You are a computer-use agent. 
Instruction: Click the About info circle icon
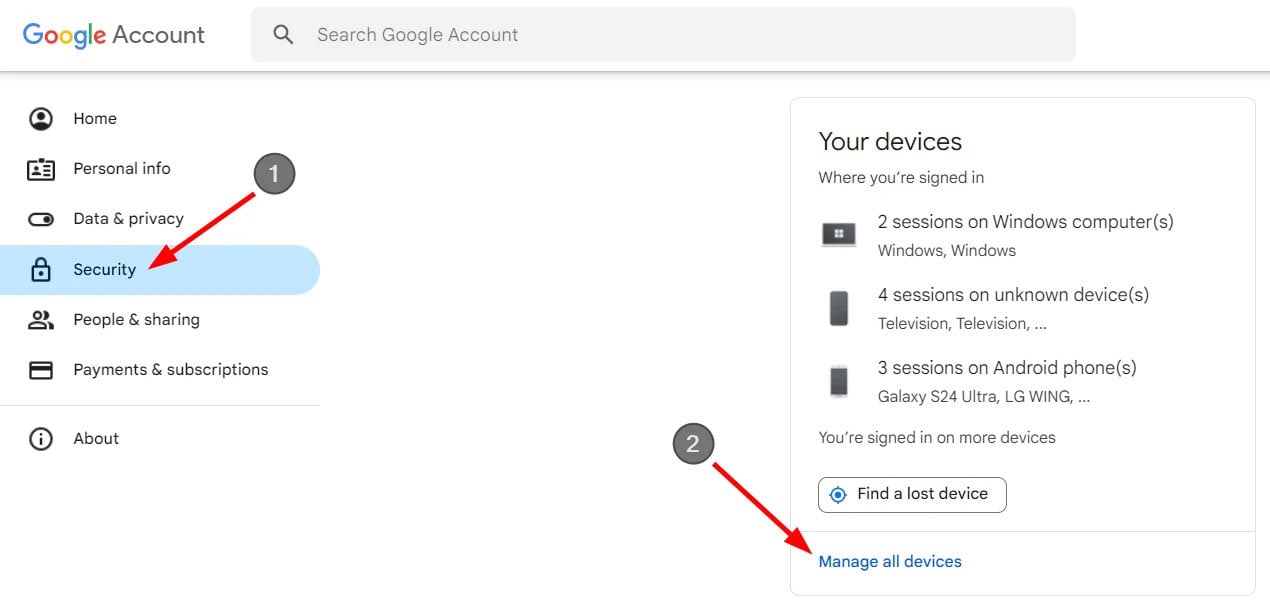click(41, 439)
